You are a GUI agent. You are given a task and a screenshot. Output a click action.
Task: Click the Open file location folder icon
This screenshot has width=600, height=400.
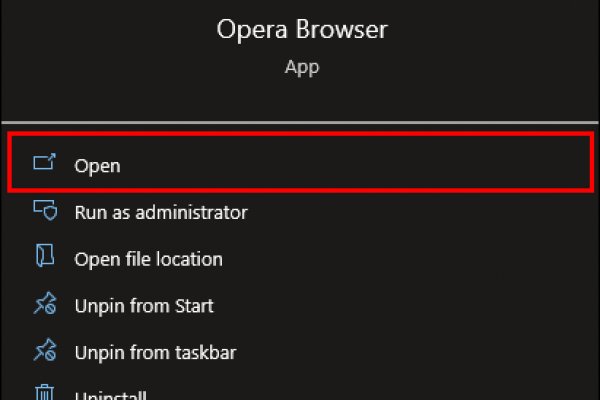(45, 258)
